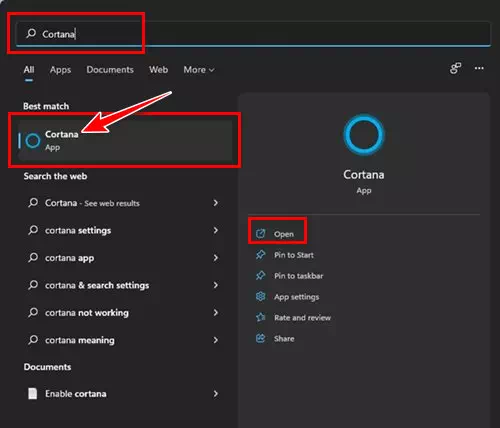The image size is (500, 428).
Task: Click the Pin to Start pin icon
Action: coord(260,255)
